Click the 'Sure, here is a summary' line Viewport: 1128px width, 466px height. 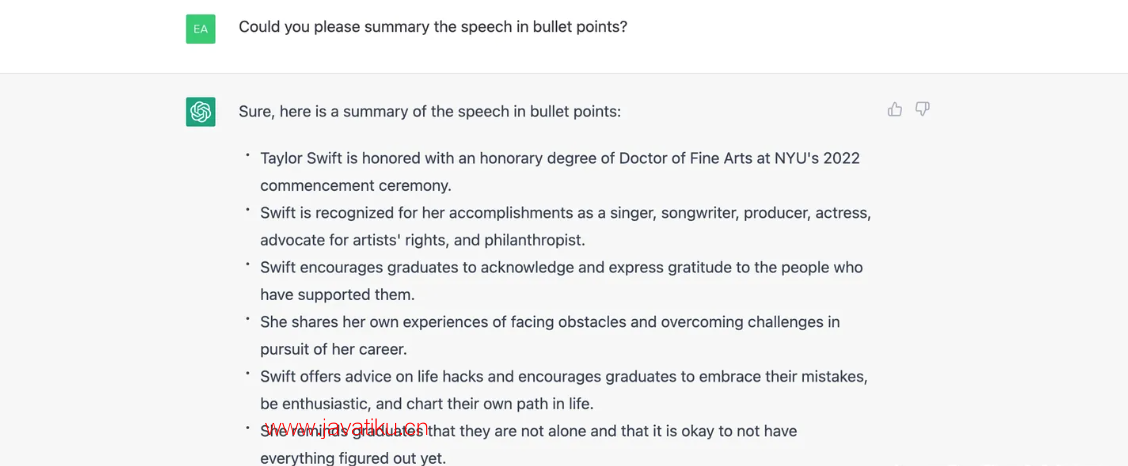pos(429,112)
